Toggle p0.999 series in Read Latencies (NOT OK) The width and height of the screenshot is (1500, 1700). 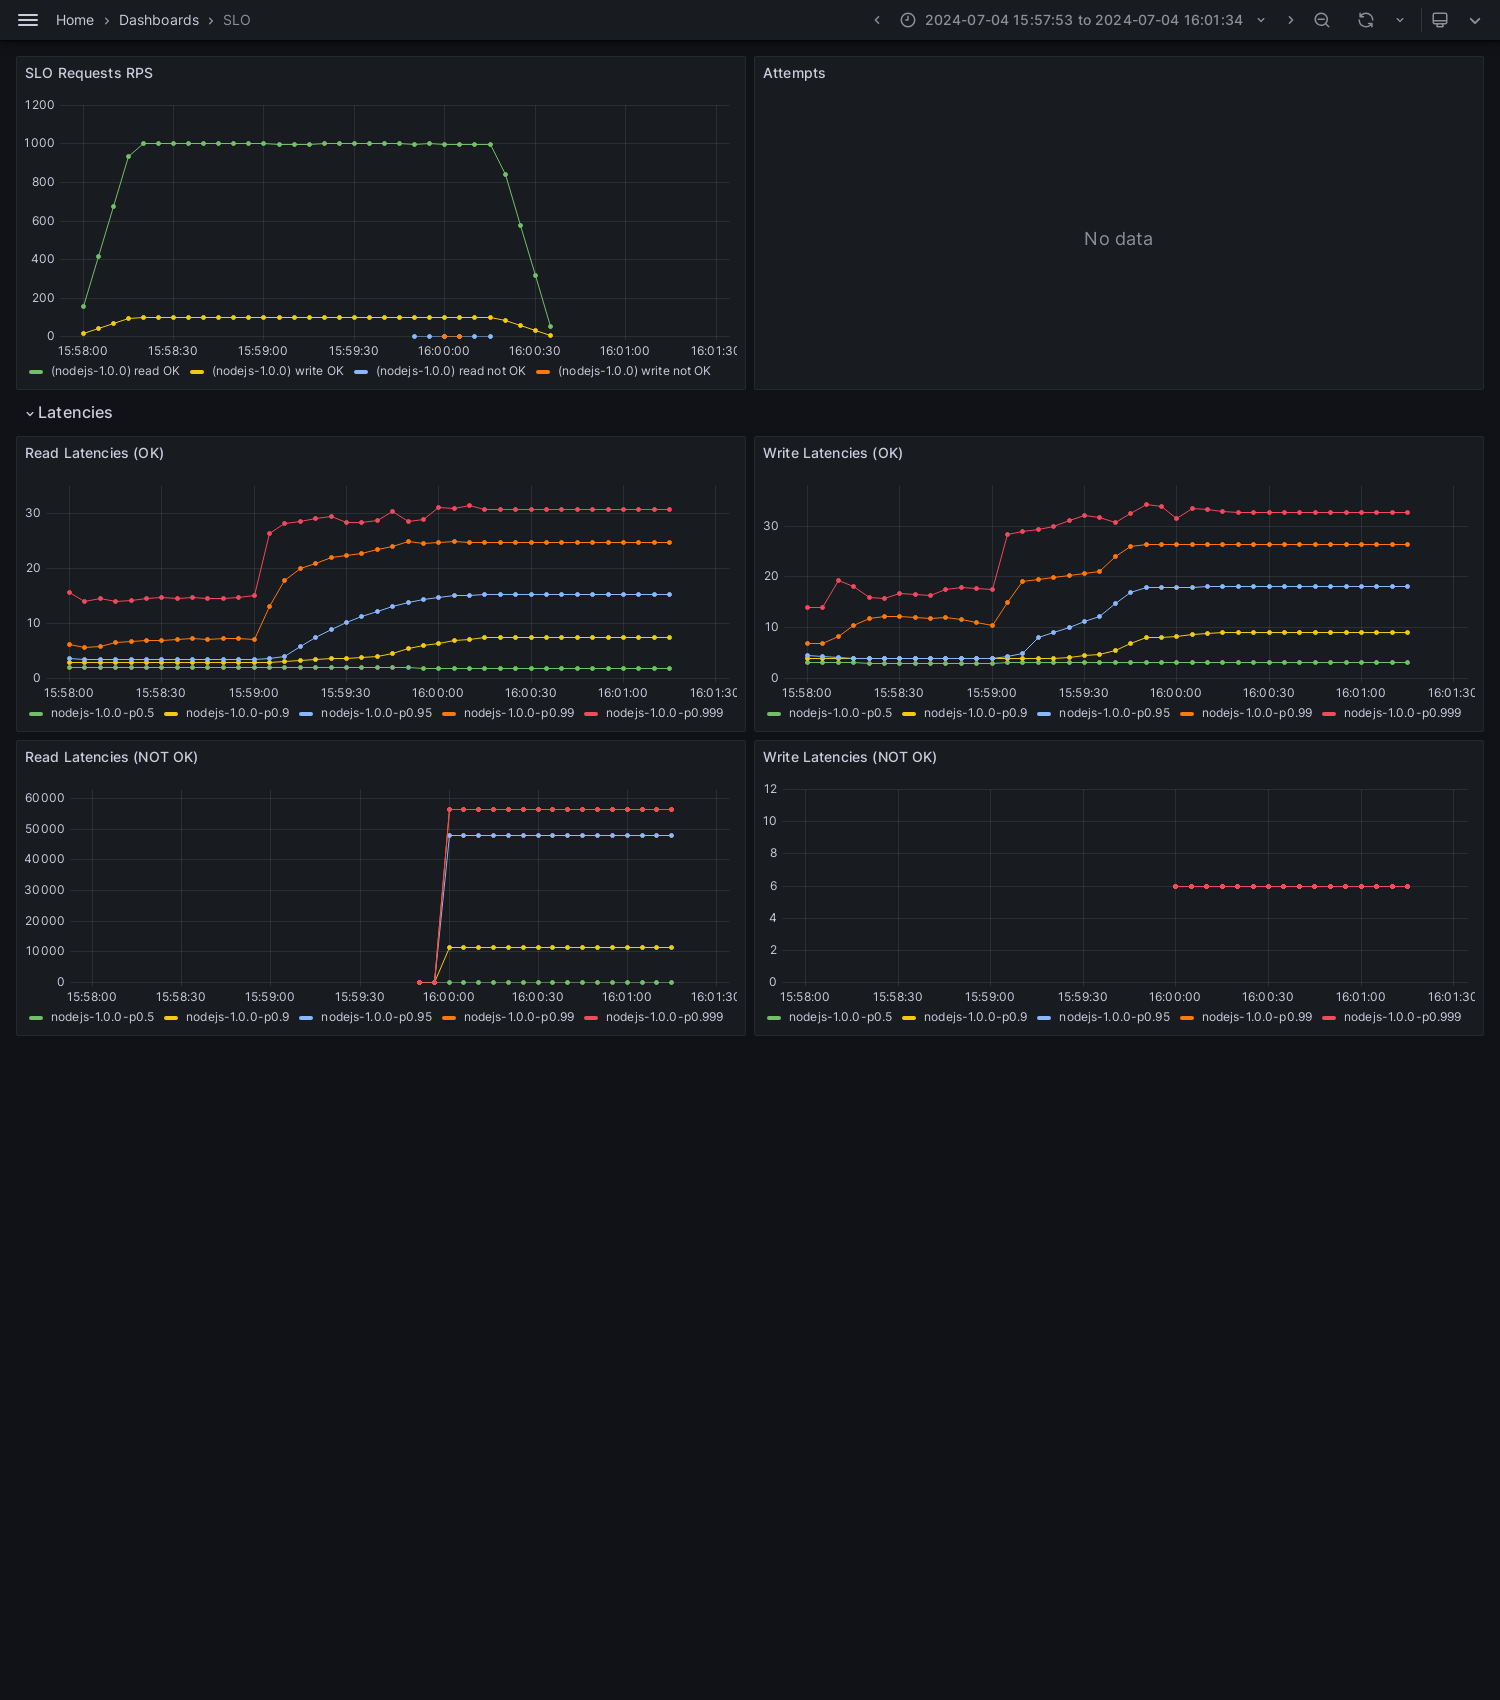point(664,1017)
